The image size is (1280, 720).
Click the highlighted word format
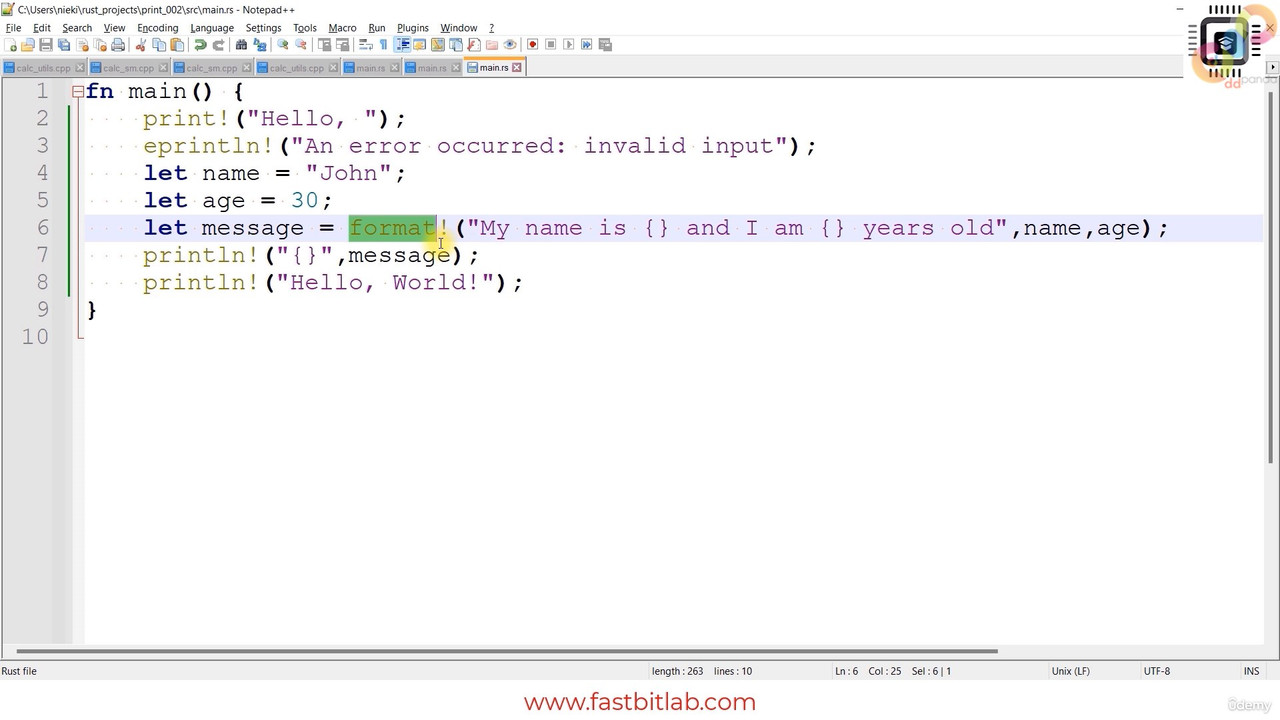[392, 228]
